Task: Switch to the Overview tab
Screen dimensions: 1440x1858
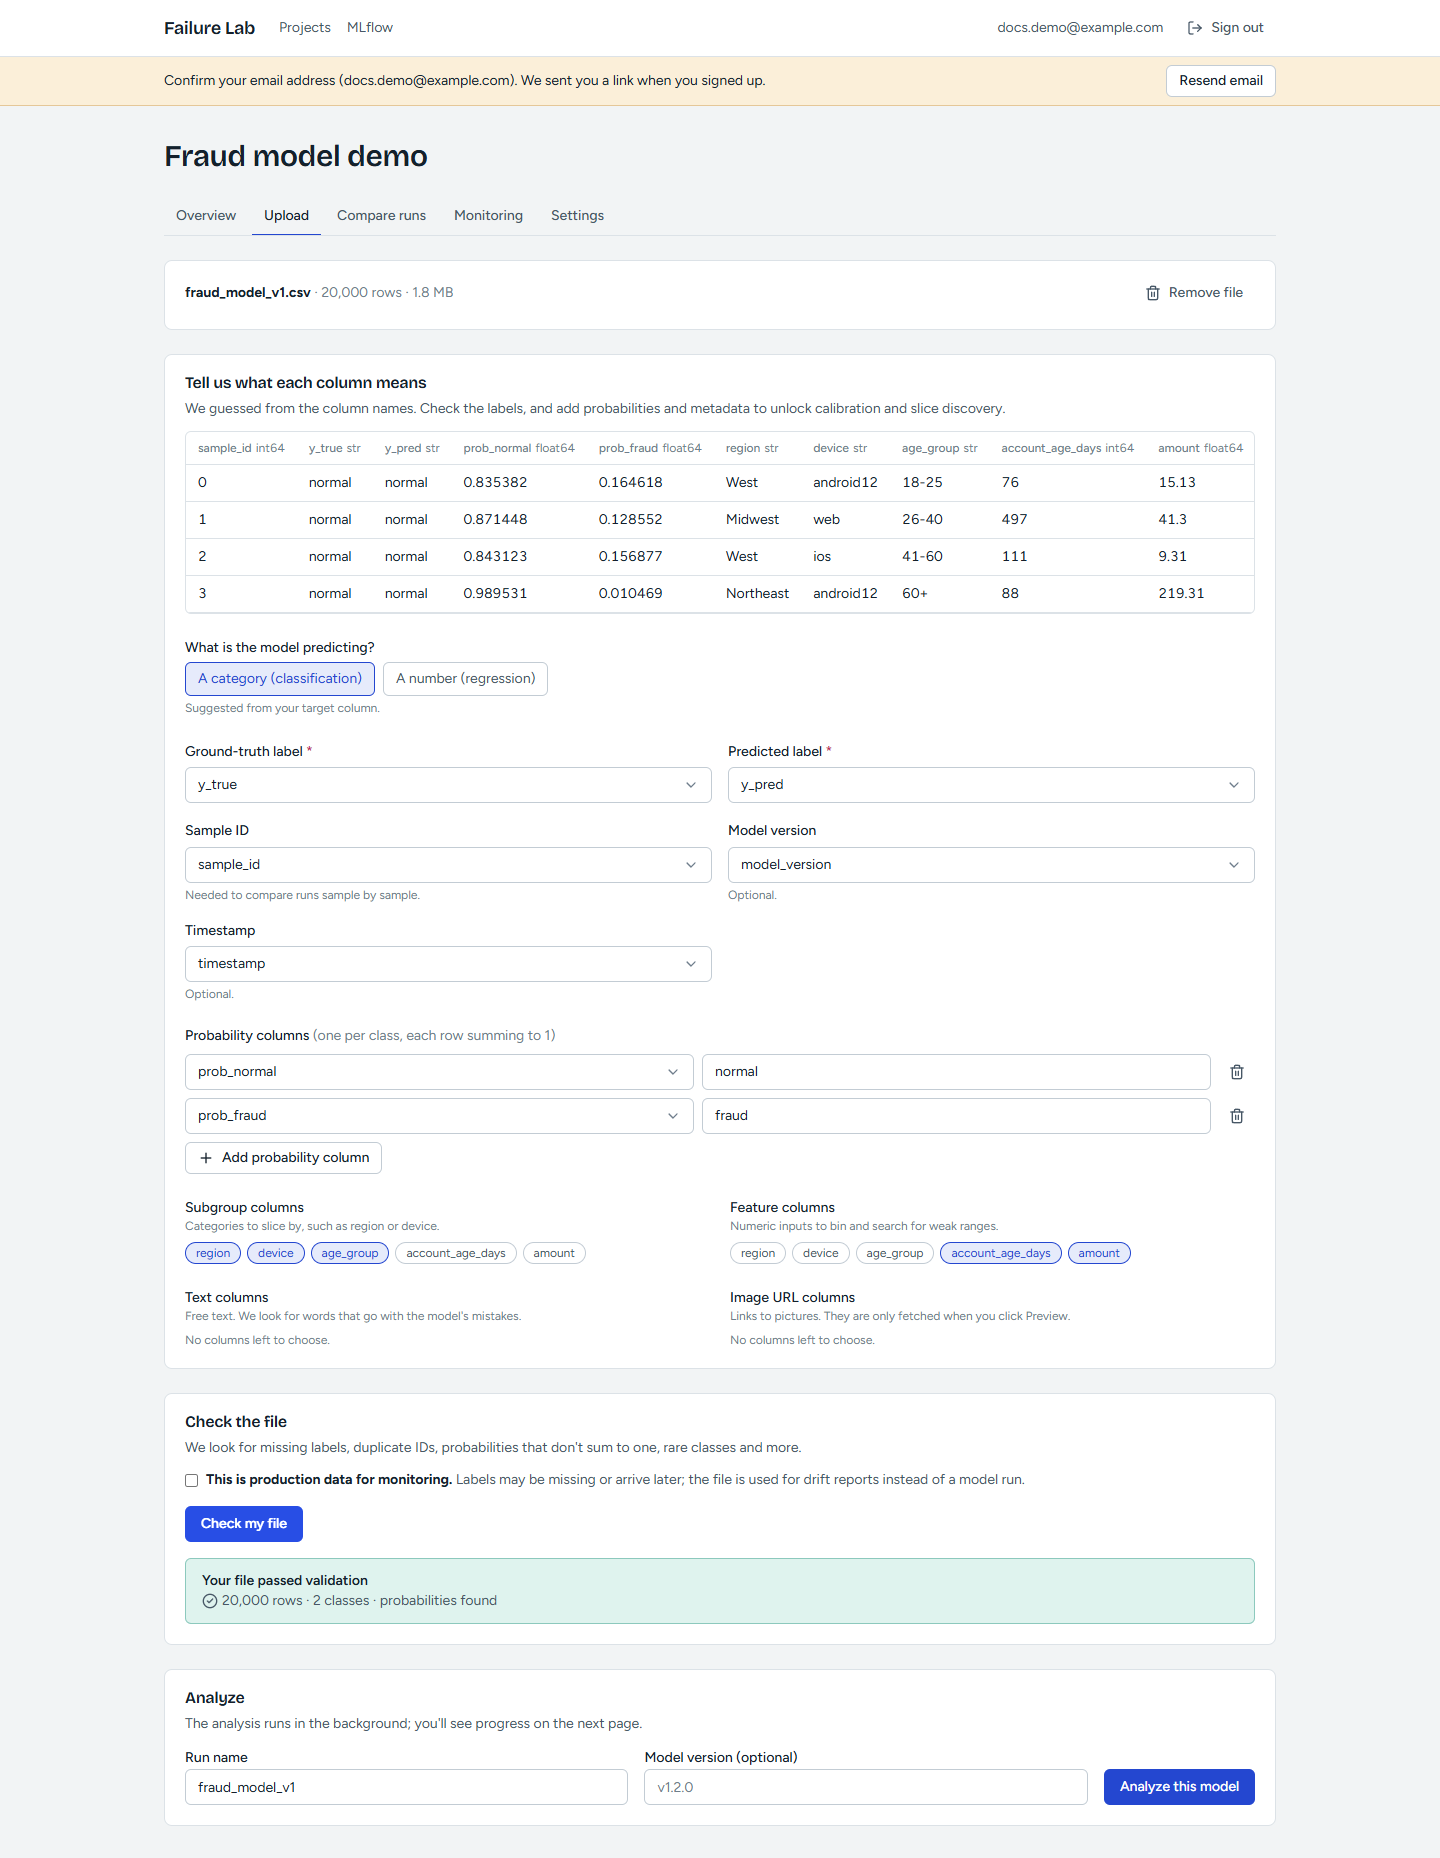Action: (x=206, y=216)
